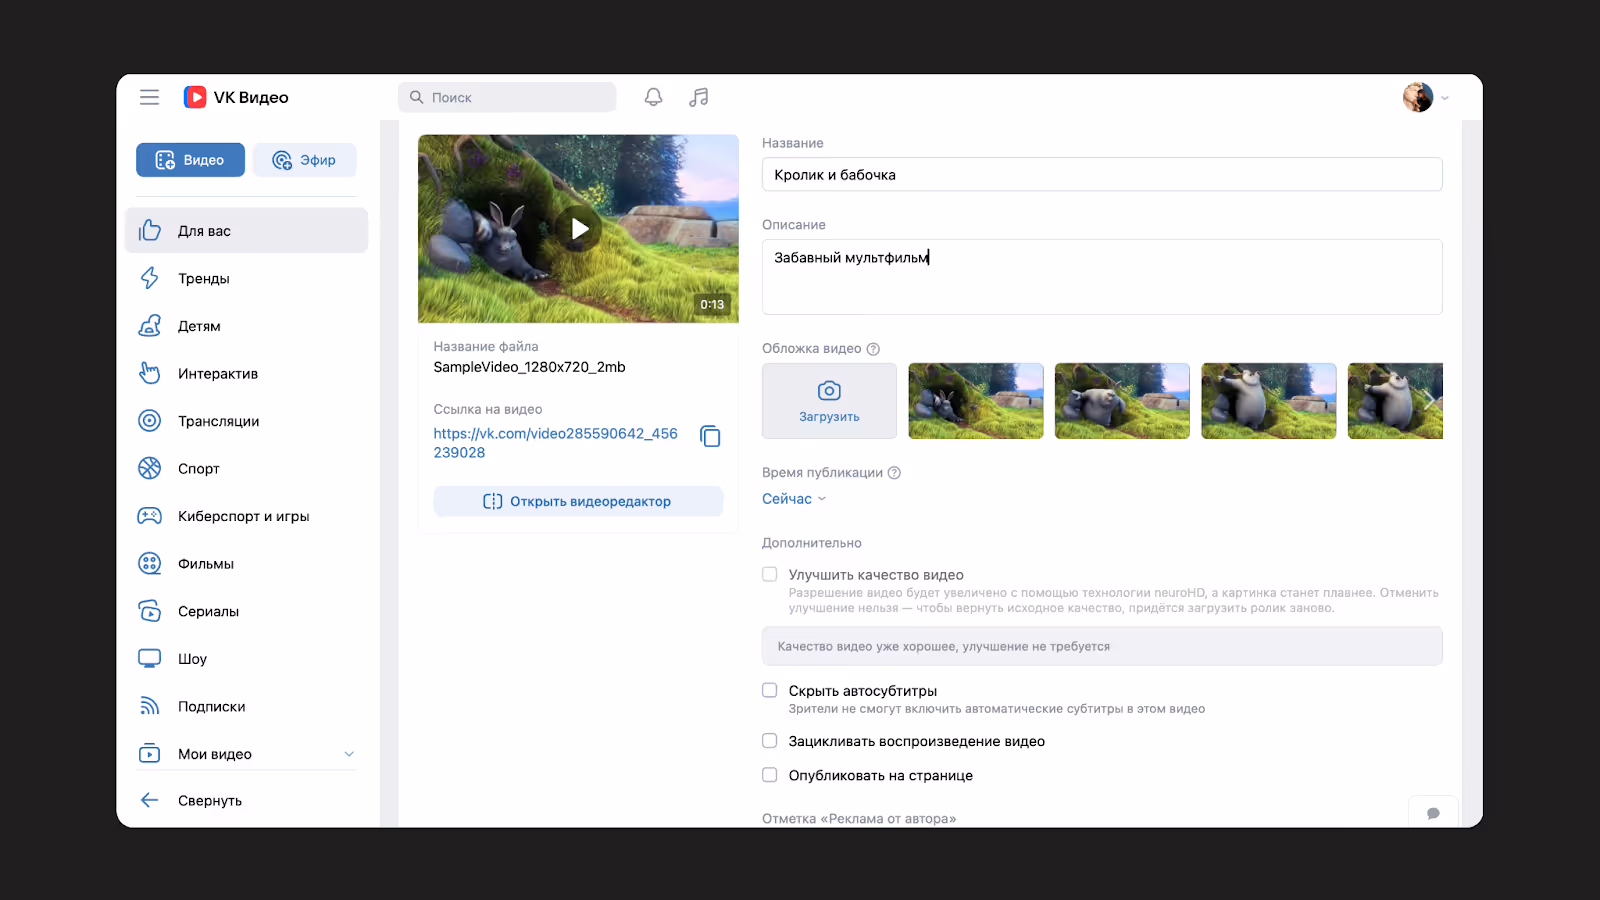Enable Зацикливать воспроизведение видео checkbox

[770, 741]
